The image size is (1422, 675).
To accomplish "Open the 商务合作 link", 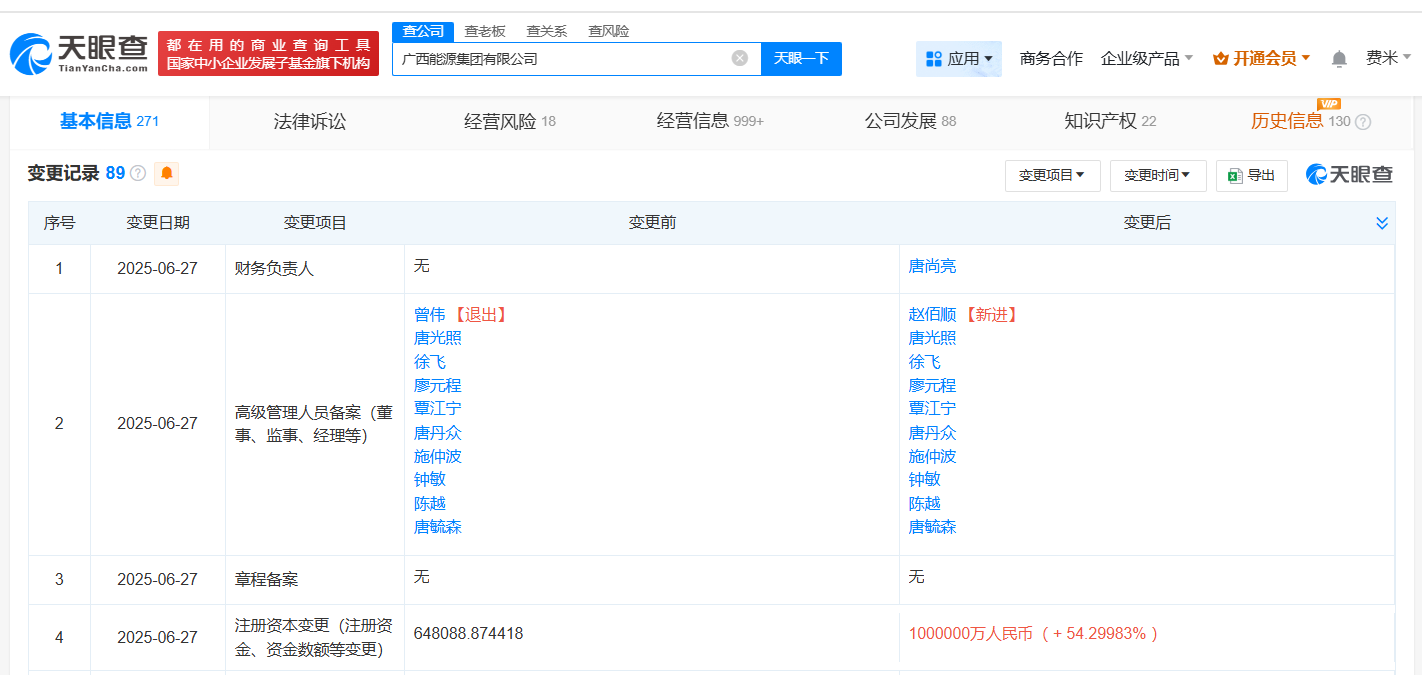I will coord(1051,59).
